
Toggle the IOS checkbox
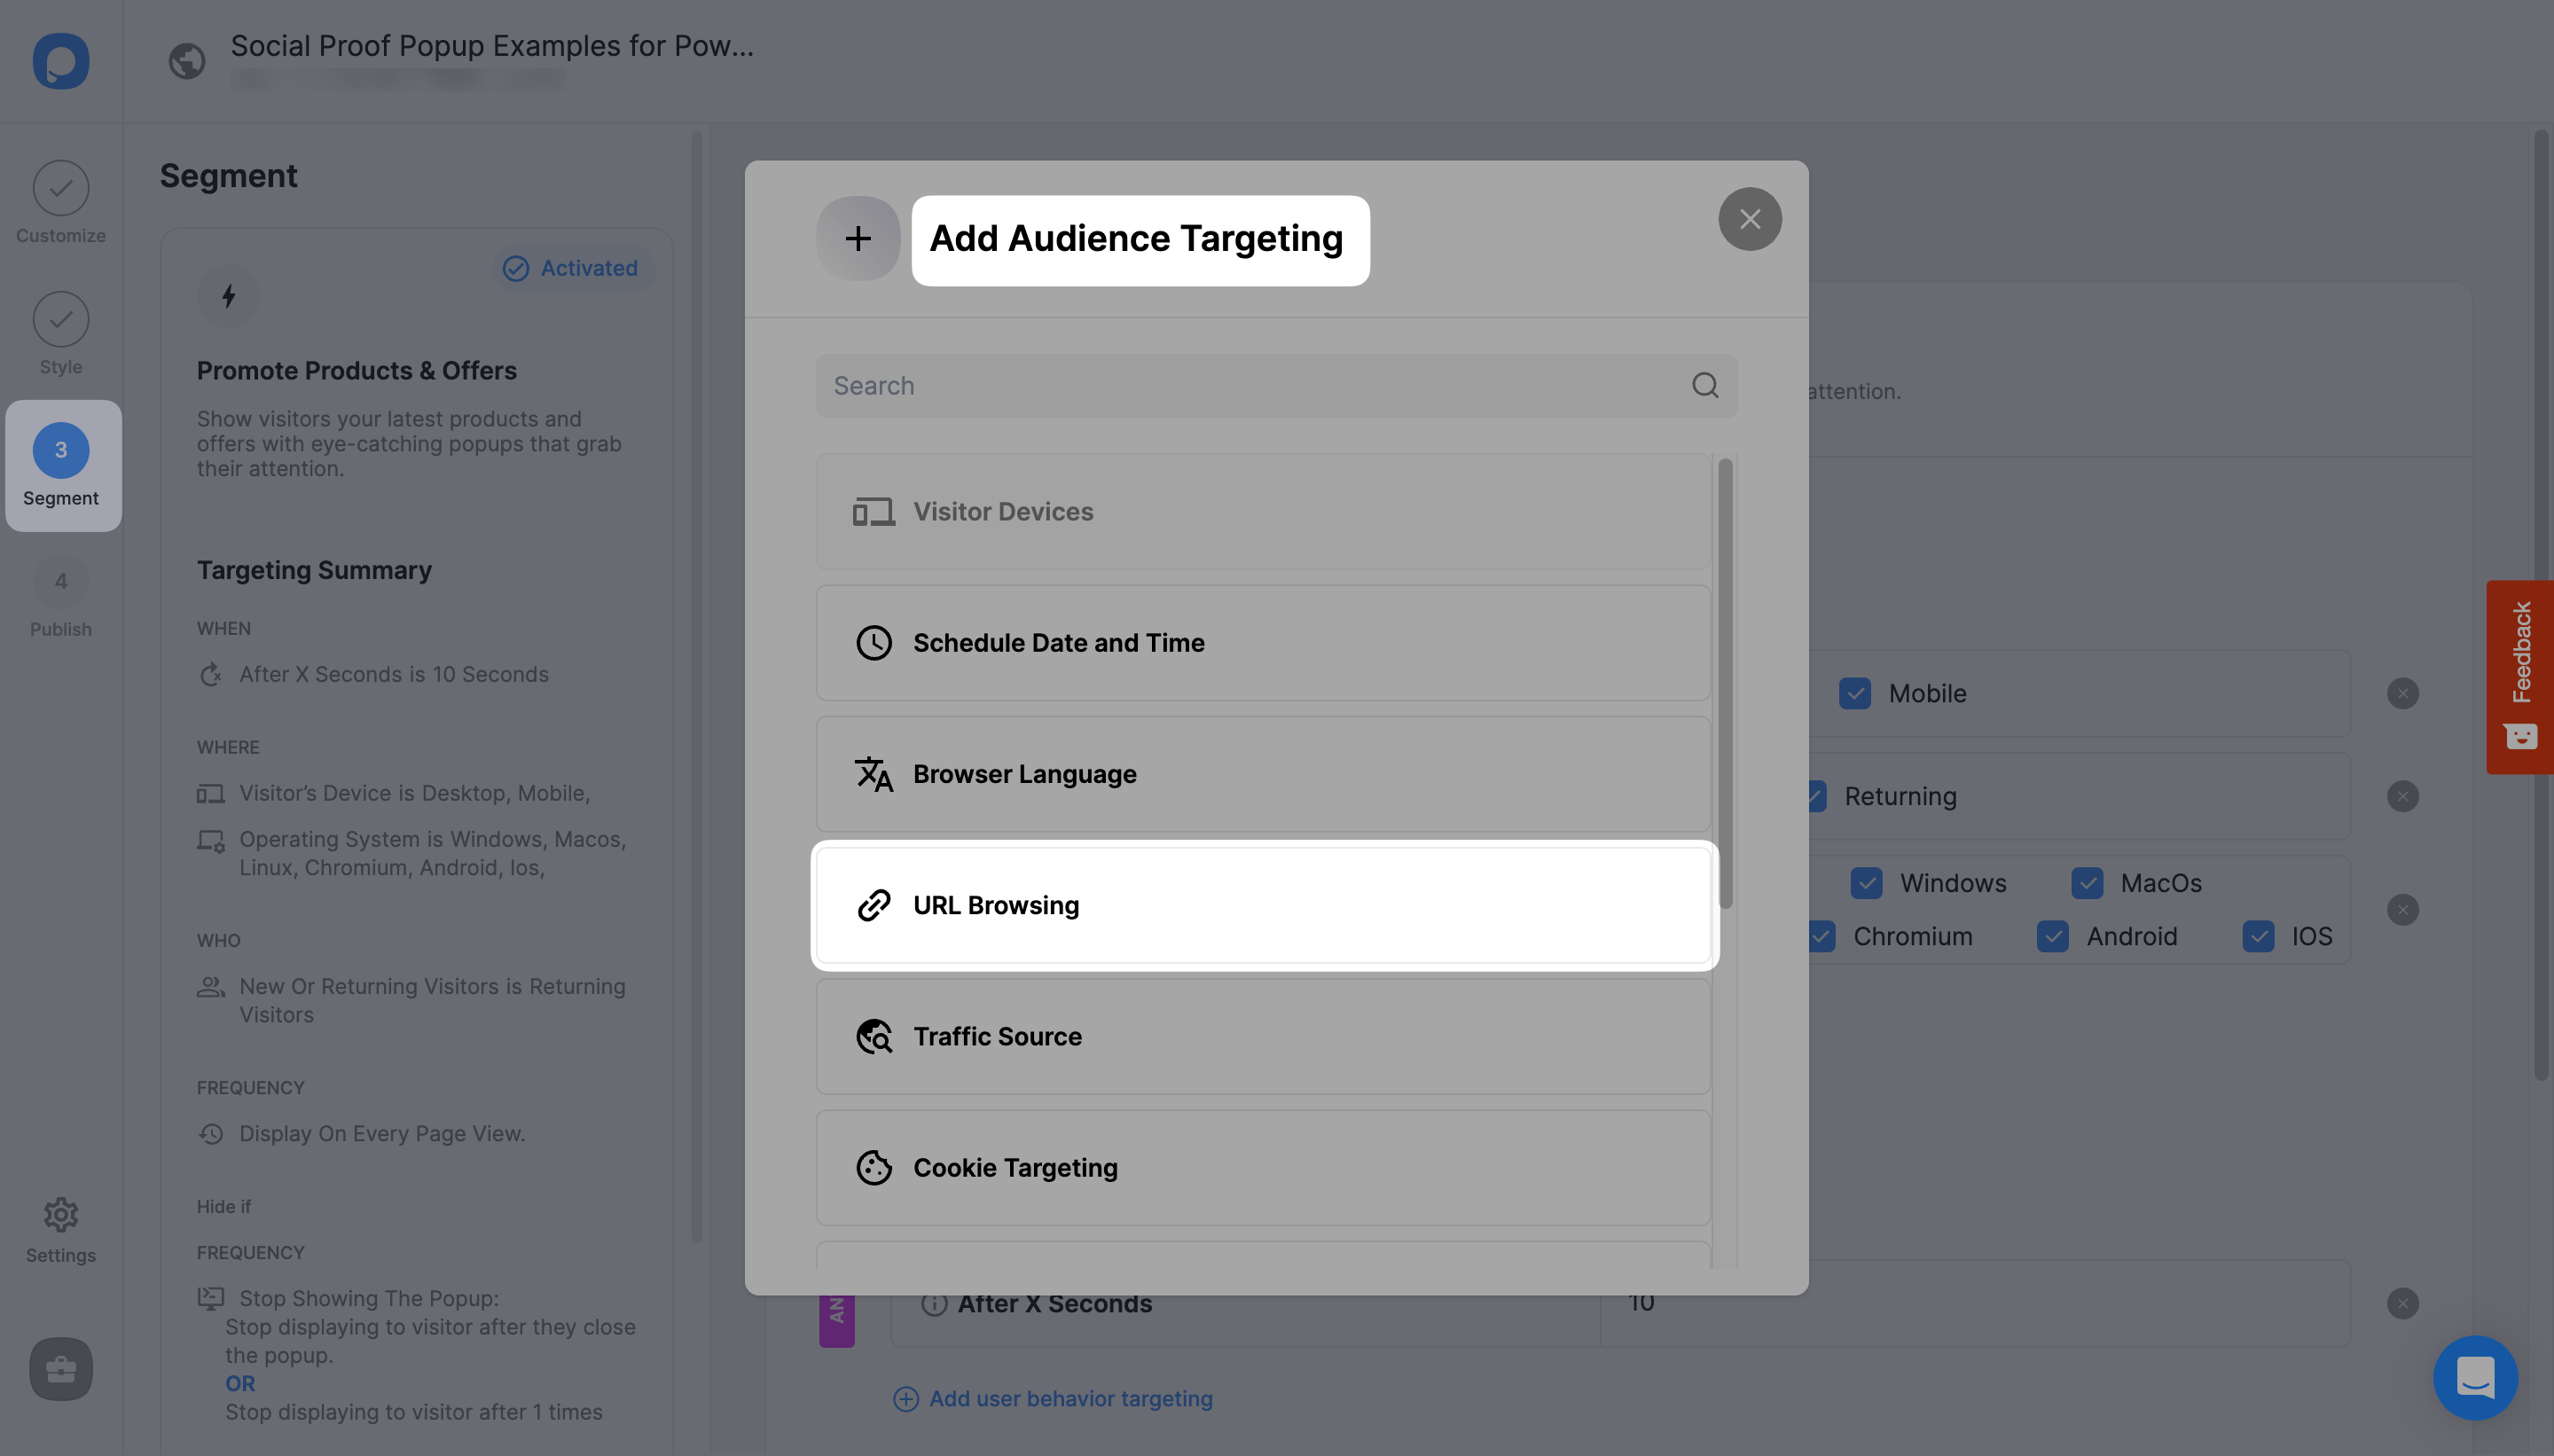tap(2258, 936)
